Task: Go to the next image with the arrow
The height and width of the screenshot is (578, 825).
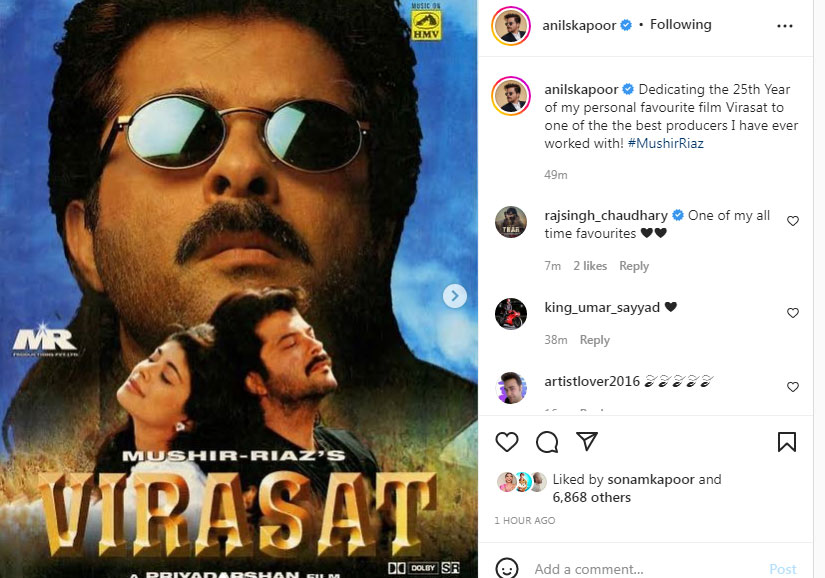Action: 455,296
